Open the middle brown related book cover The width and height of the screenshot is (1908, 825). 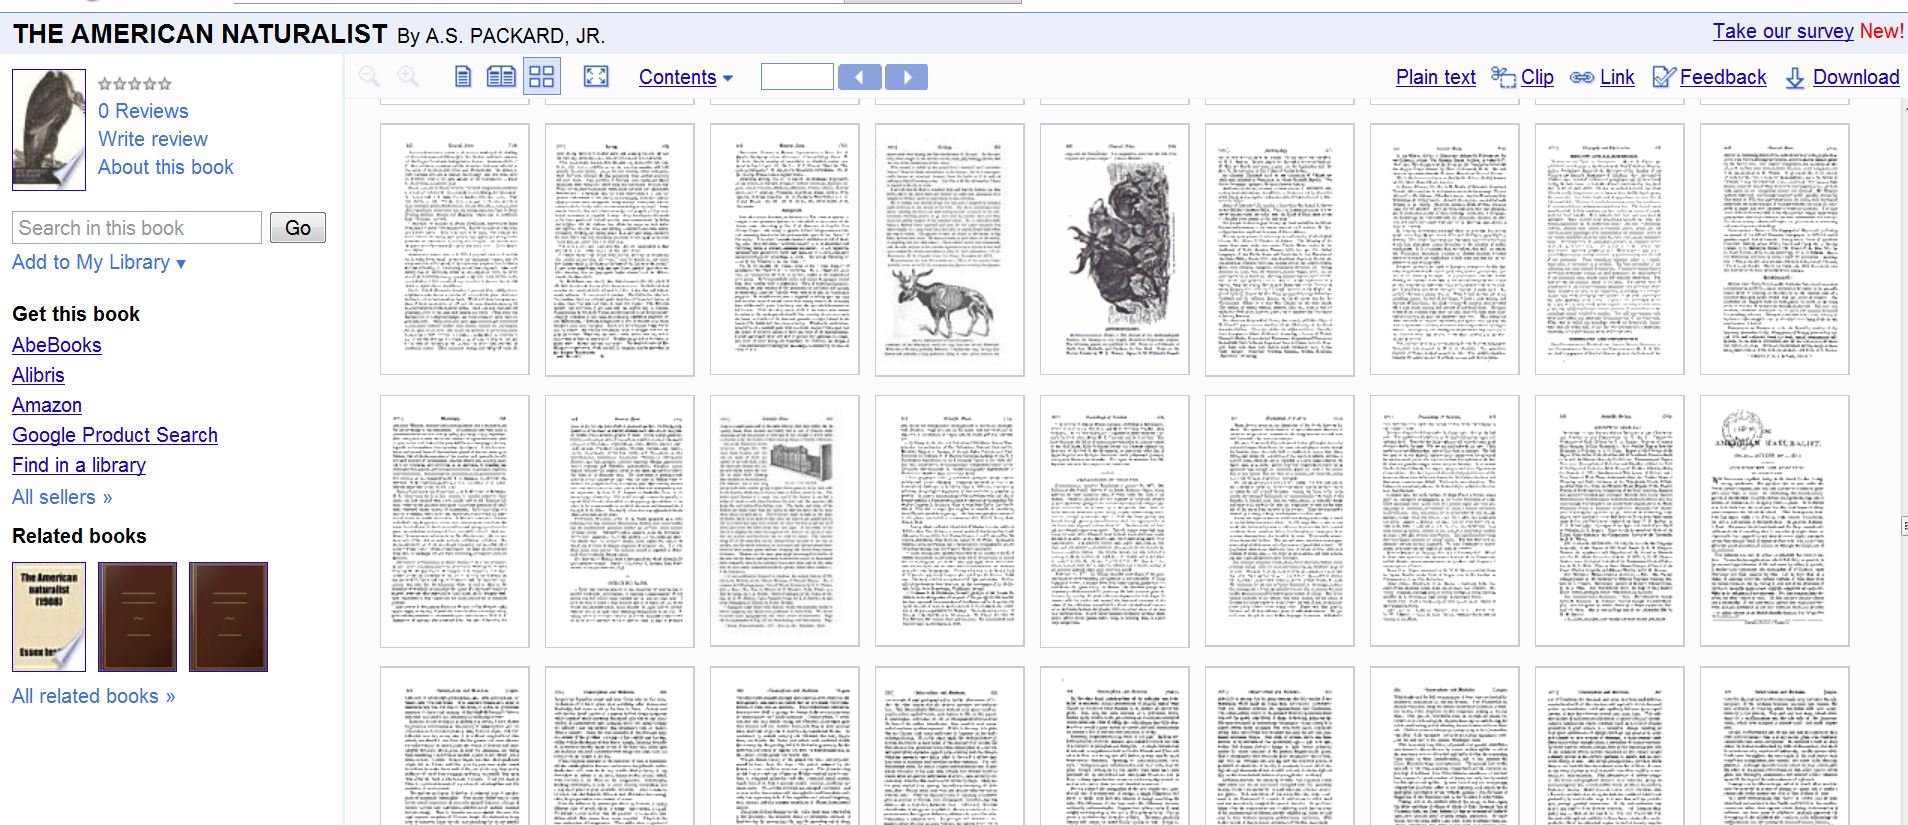coord(138,617)
